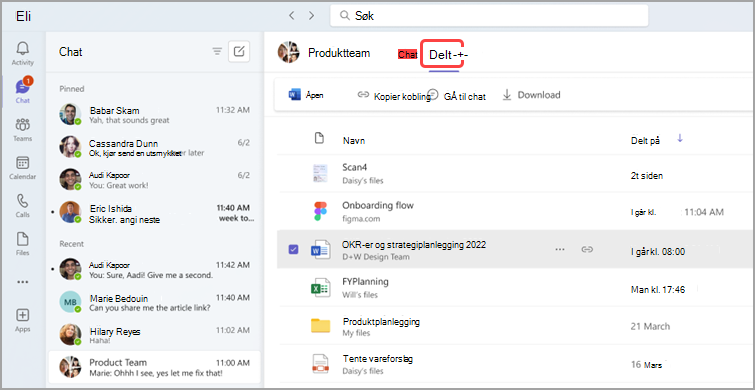Open Tente vareforslag presentation
Screen dimensions: 755x390
378,359
